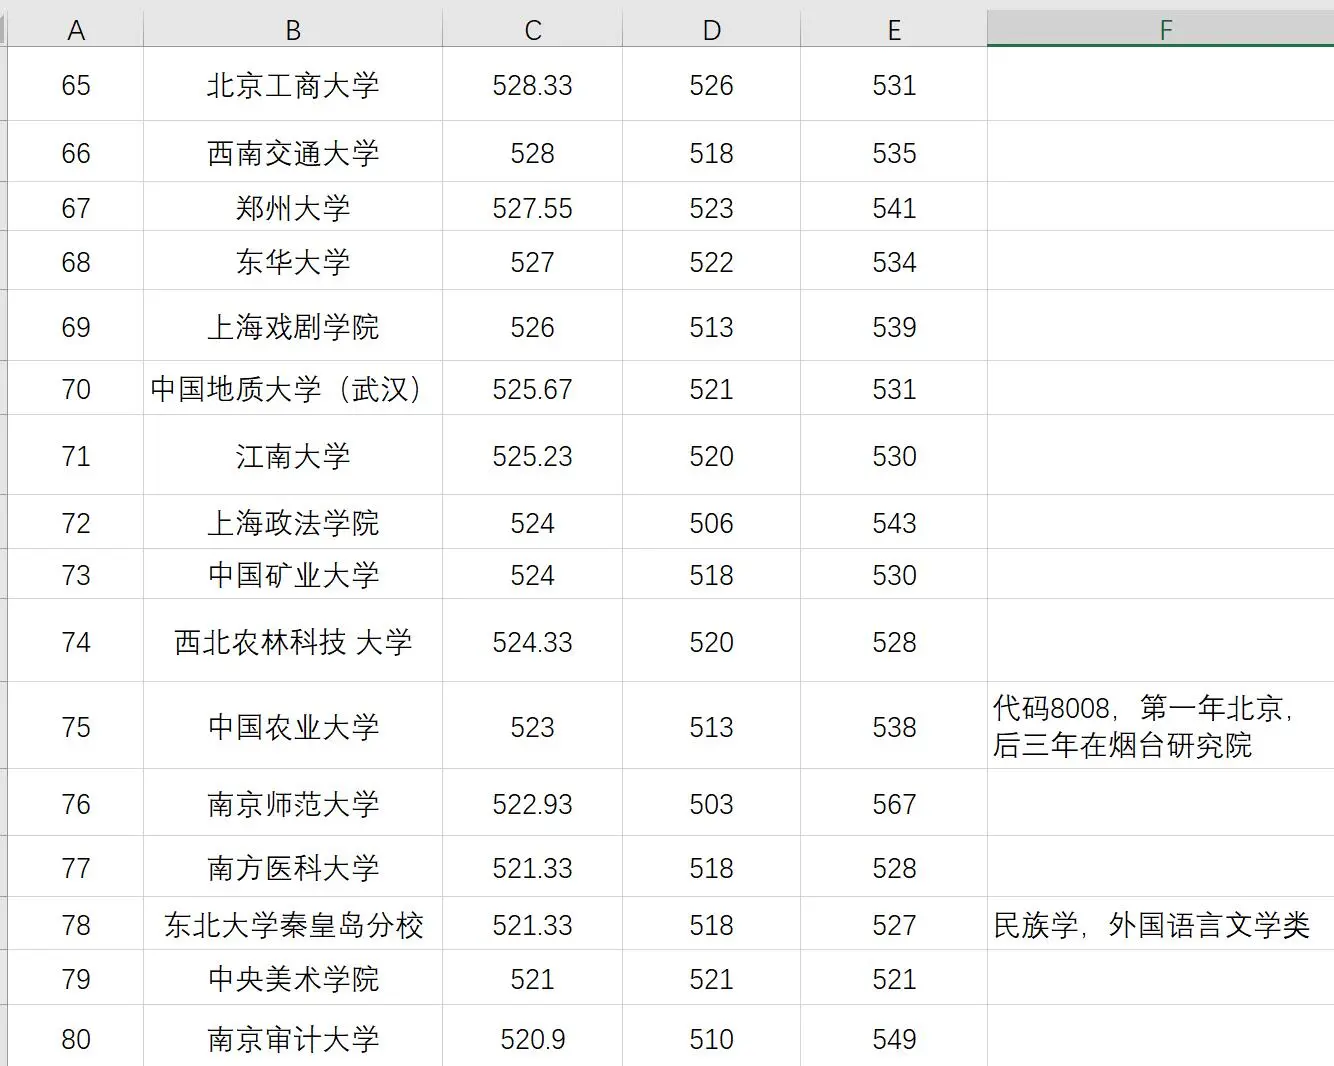Select column header C
1334x1066 pixels.
click(x=531, y=29)
